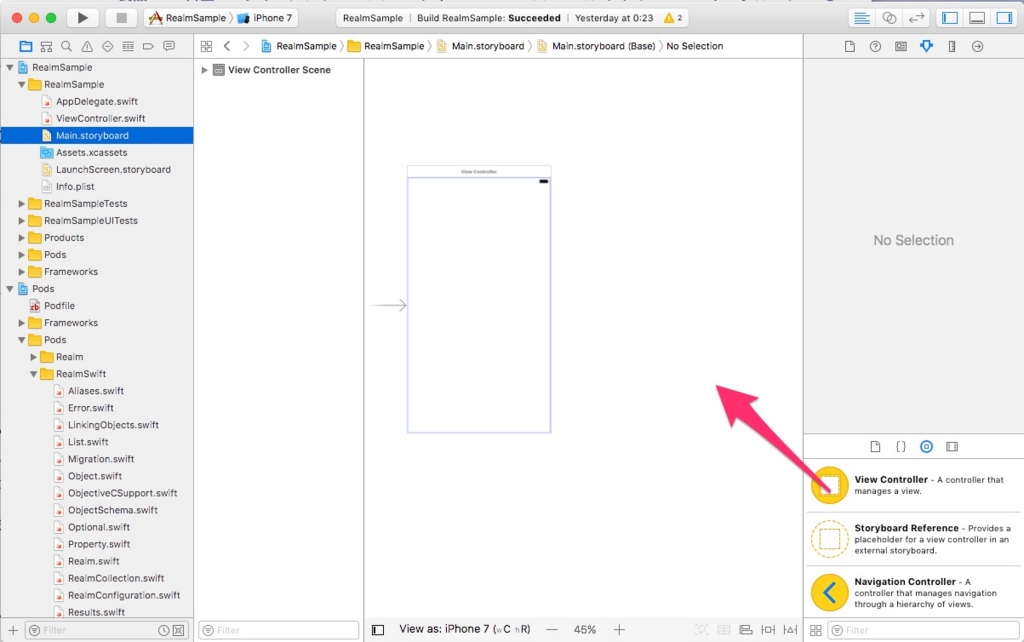Screen dimensions: 1024x642
Task: Choose the iPhone 7 run destination
Action: click(x=264, y=18)
